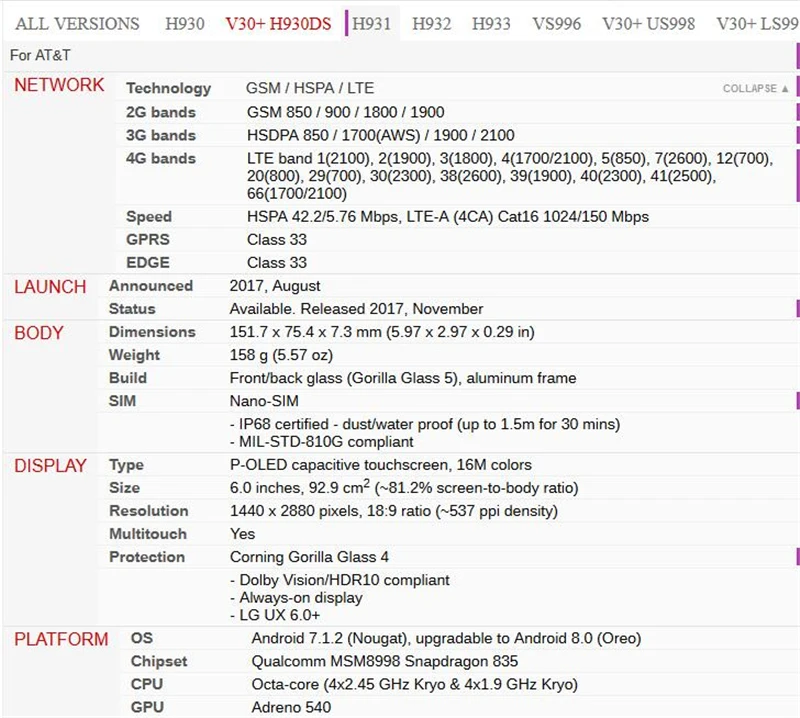The height and width of the screenshot is (718, 800).
Task: Click the Qualcomm MSM8998 Snapdragon 835 value
Action: pyautogui.click(x=385, y=661)
